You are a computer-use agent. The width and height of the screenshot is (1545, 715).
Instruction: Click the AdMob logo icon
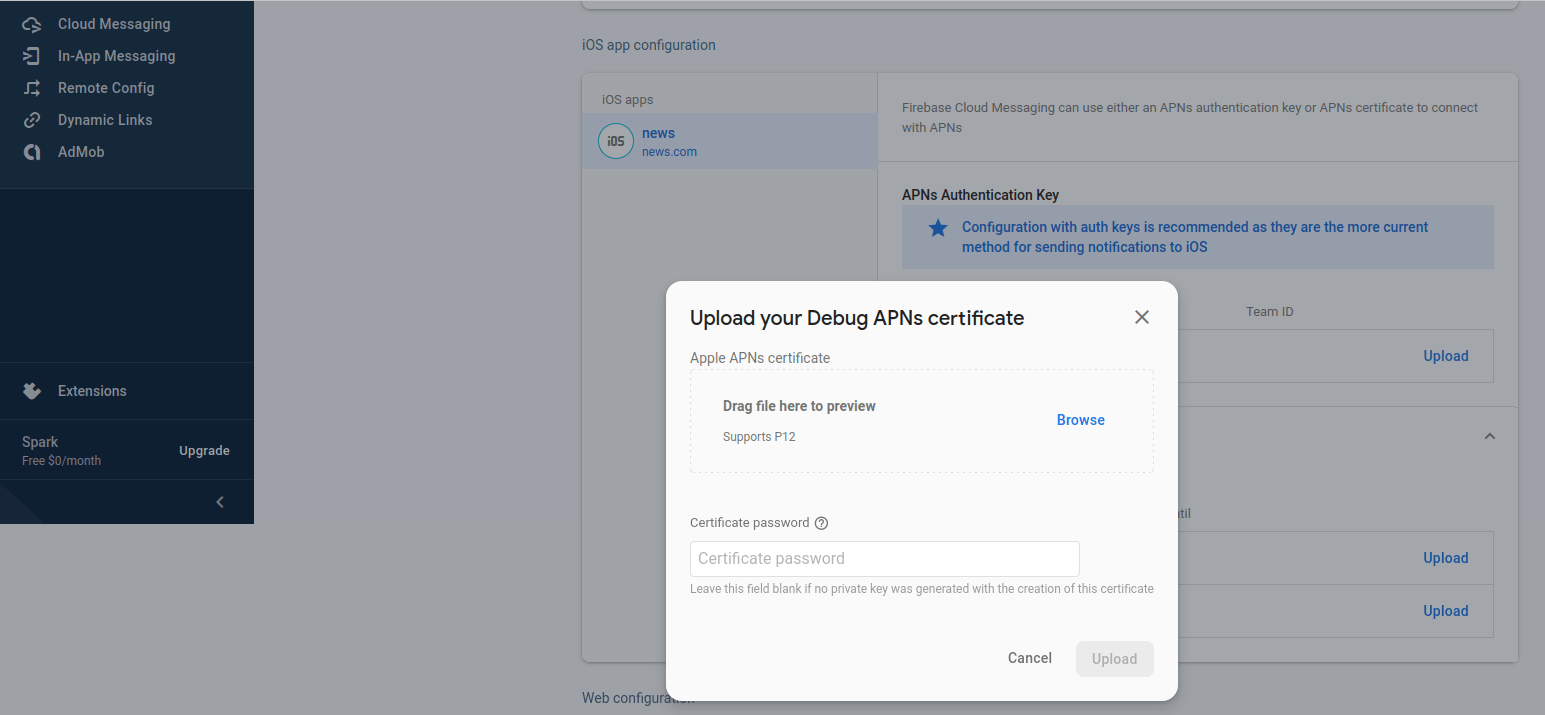click(32, 152)
